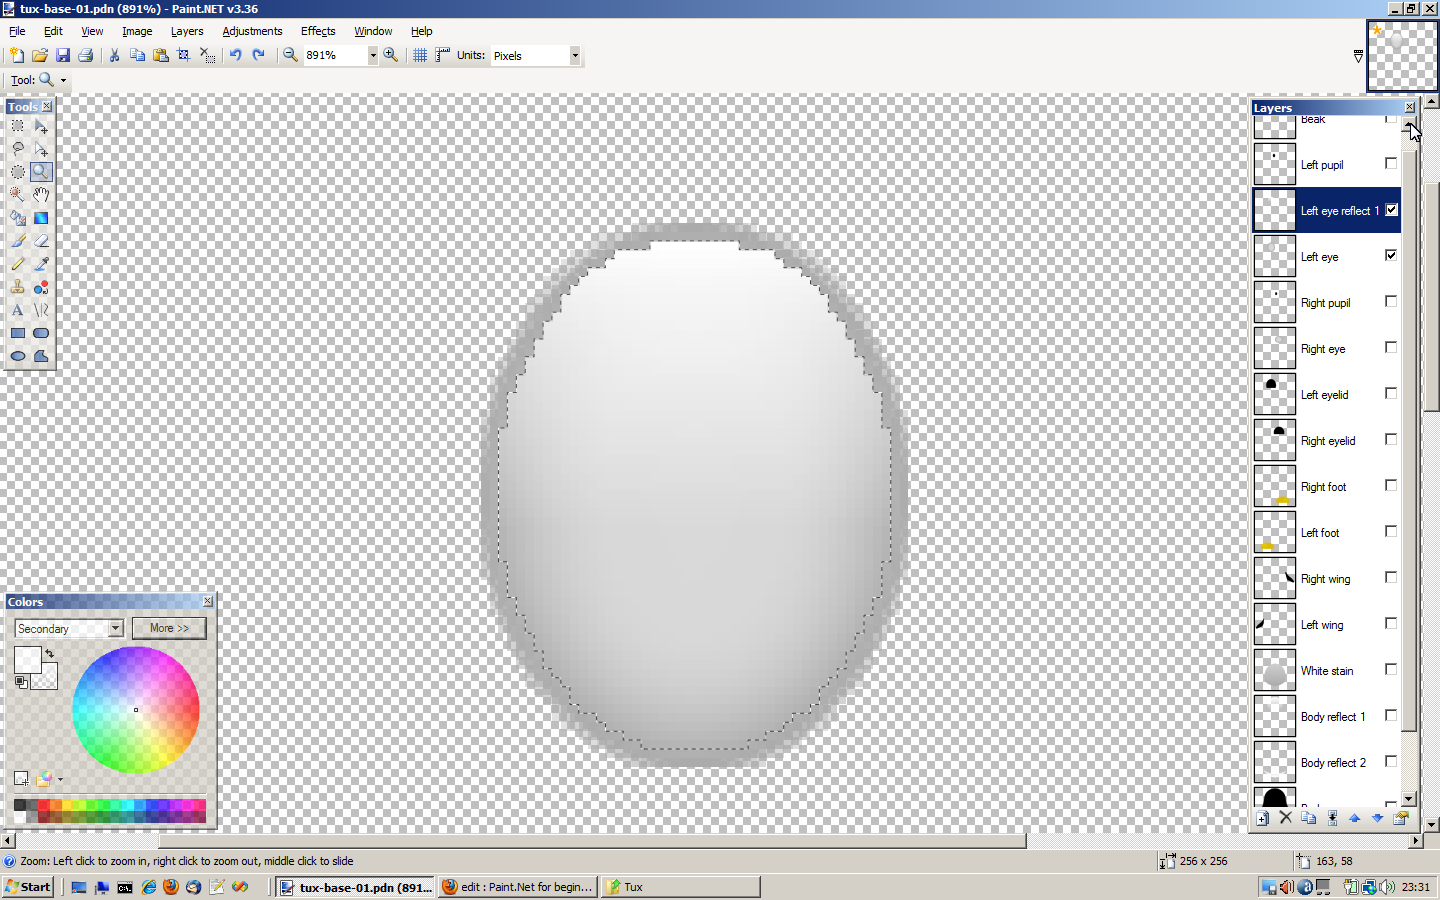This screenshot has height=900, width=1440.
Task: Select the Text tool
Action: tap(18, 310)
